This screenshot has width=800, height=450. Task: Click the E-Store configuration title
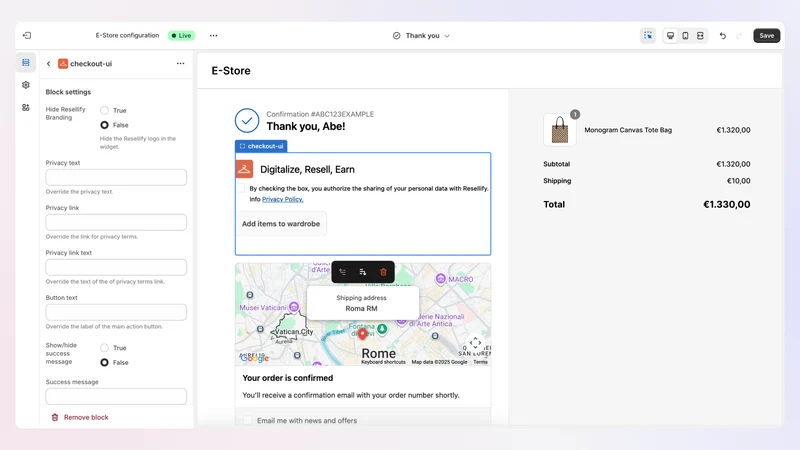tap(128, 36)
